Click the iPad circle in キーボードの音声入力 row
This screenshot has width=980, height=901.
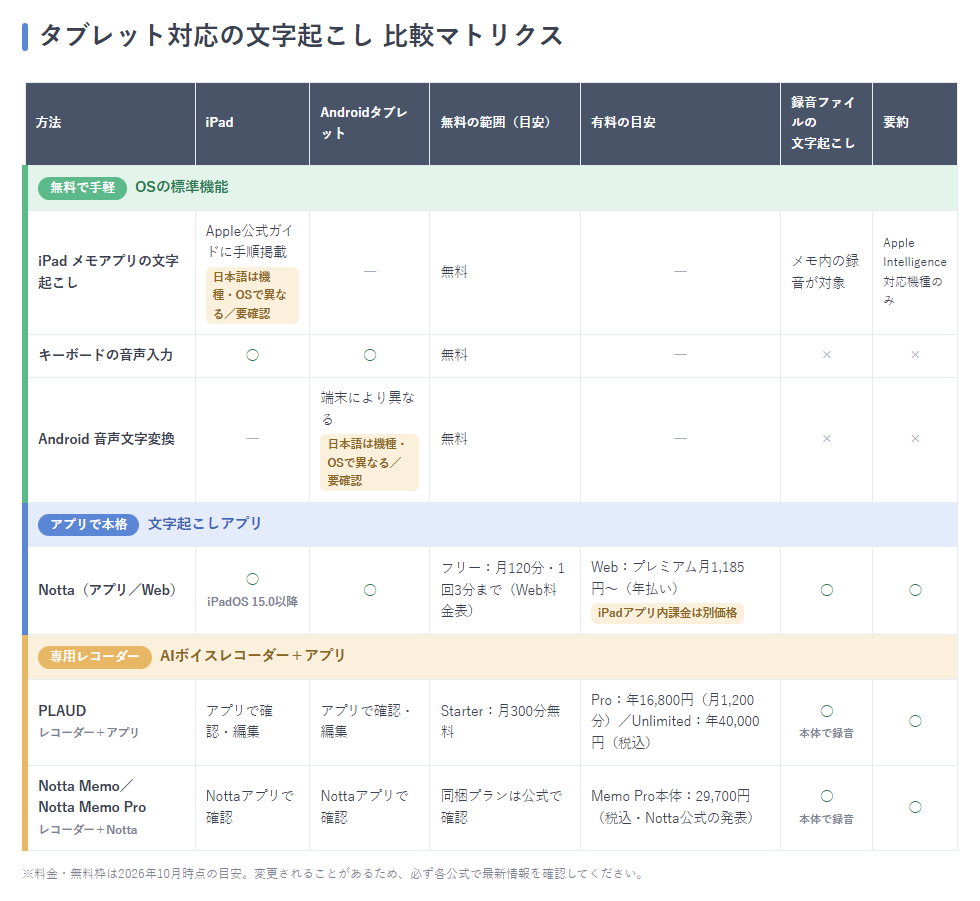tap(252, 355)
